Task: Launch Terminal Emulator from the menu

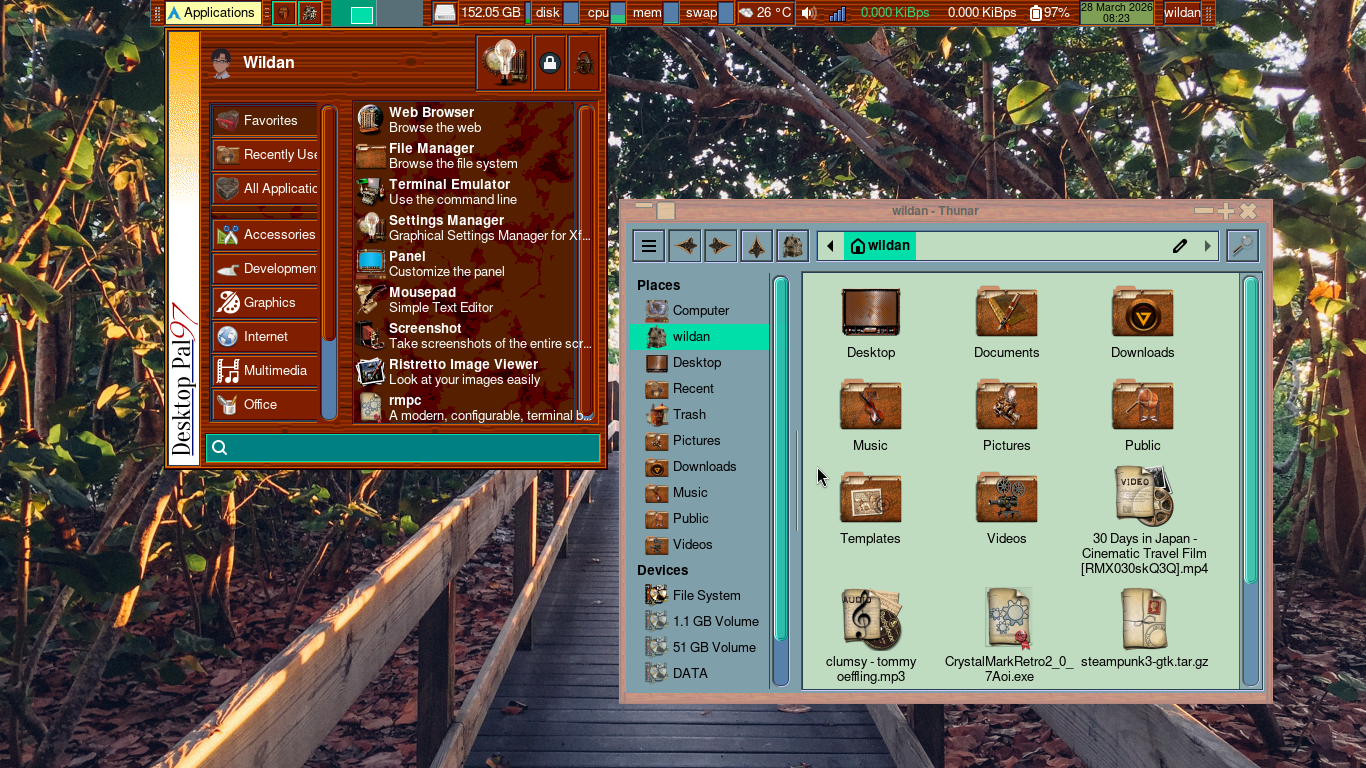Action: (450, 191)
